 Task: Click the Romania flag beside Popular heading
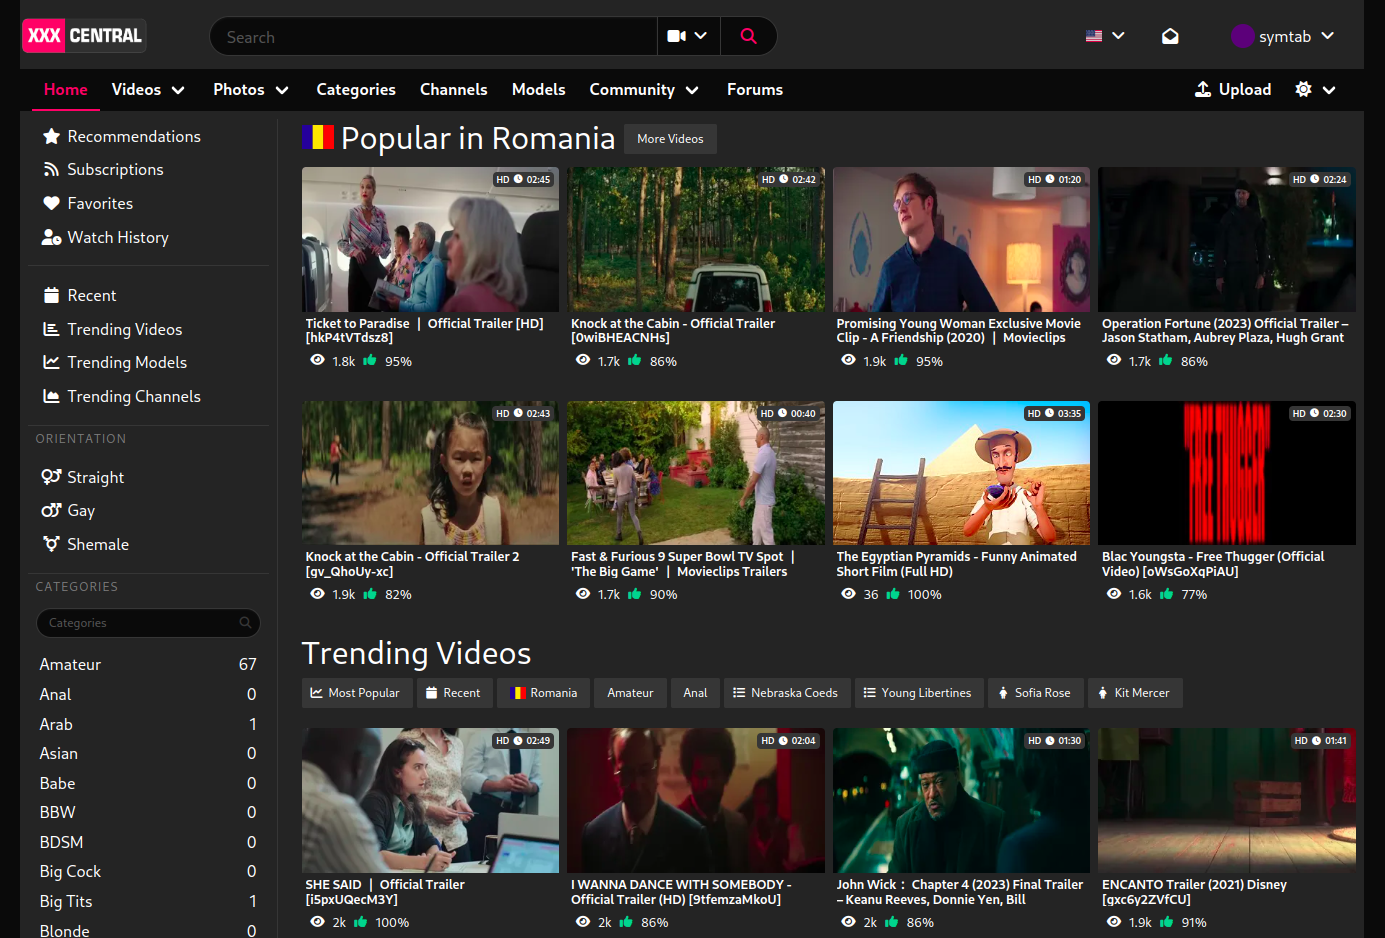pos(318,137)
